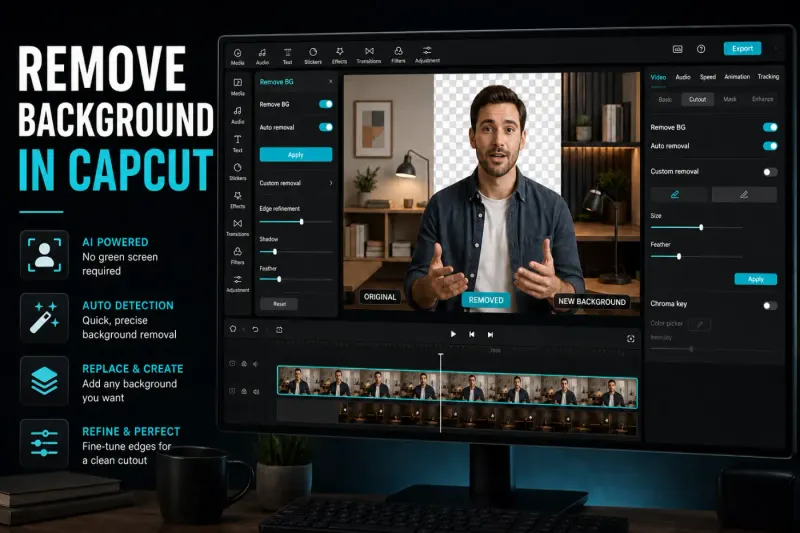
Task: Open Transitions in the top toolbar
Action: (369, 55)
